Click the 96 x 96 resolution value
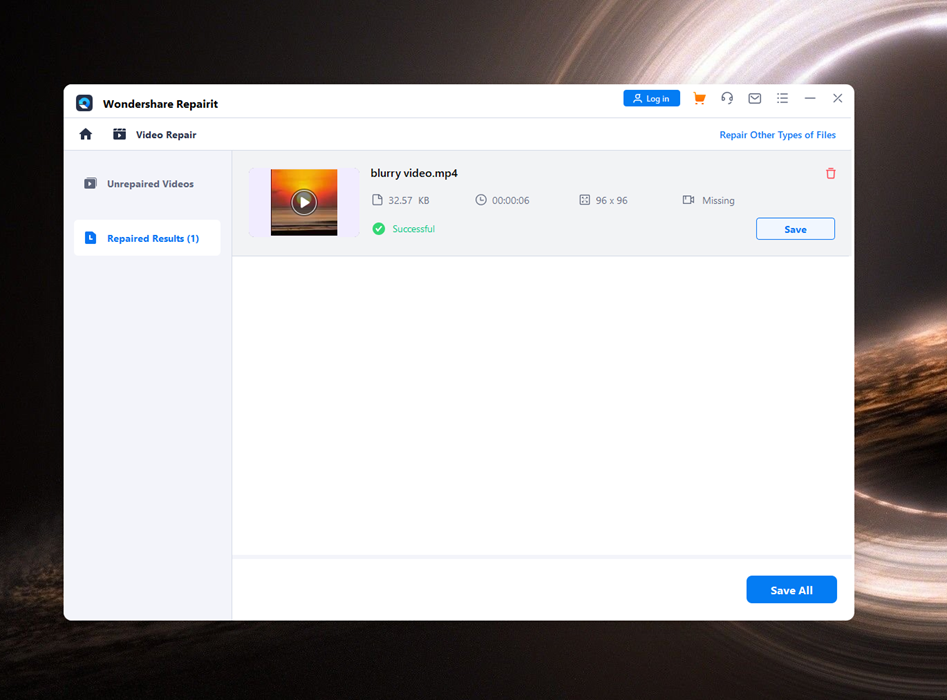 612,201
